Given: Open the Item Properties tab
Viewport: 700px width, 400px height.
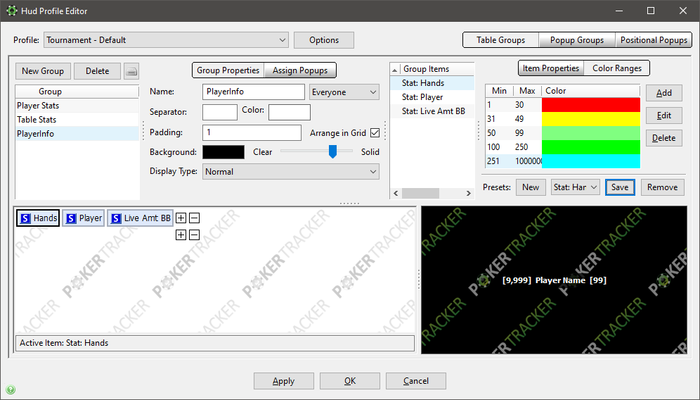Looking at the screenshot, I should (x=551, y=68).
